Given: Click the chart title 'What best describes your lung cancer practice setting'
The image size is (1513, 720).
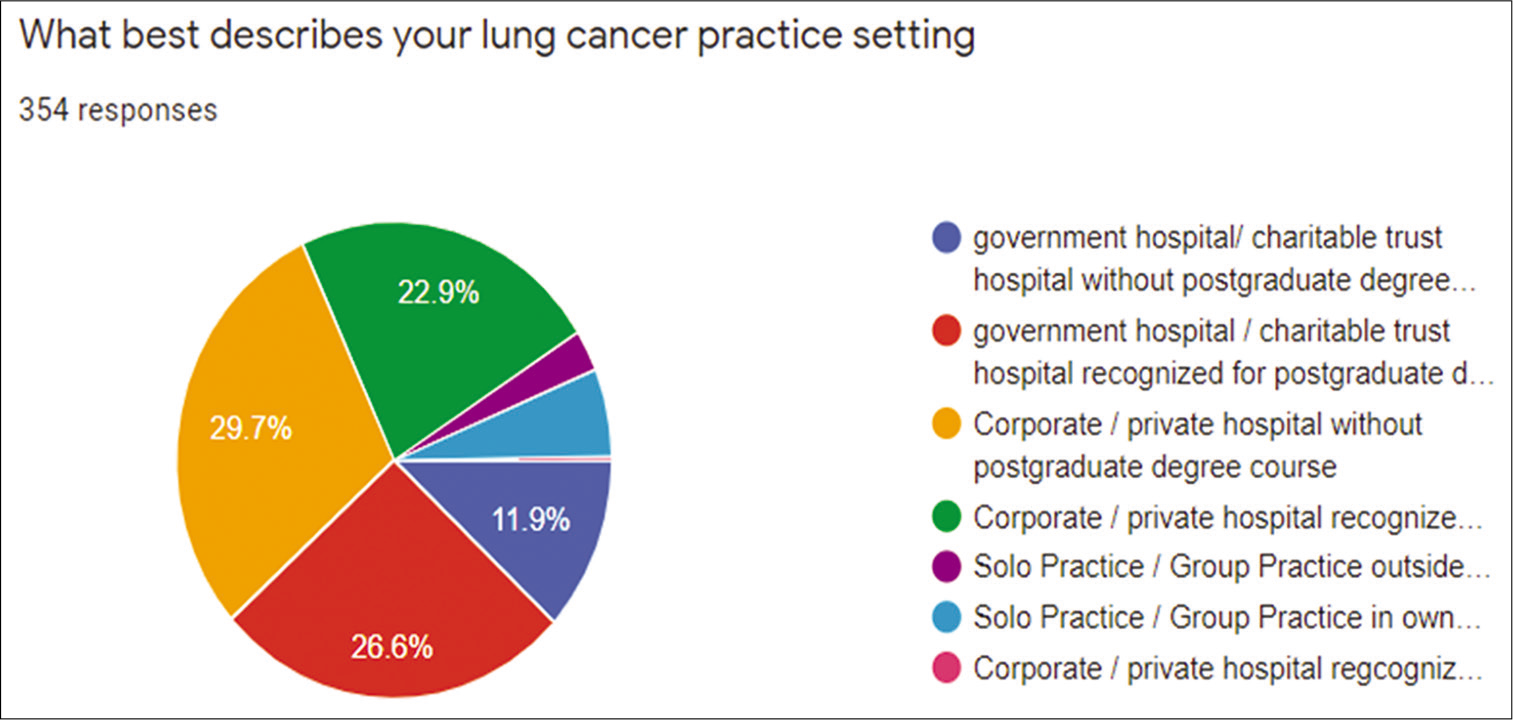Looking at the screenshot, I should (496, 38).
